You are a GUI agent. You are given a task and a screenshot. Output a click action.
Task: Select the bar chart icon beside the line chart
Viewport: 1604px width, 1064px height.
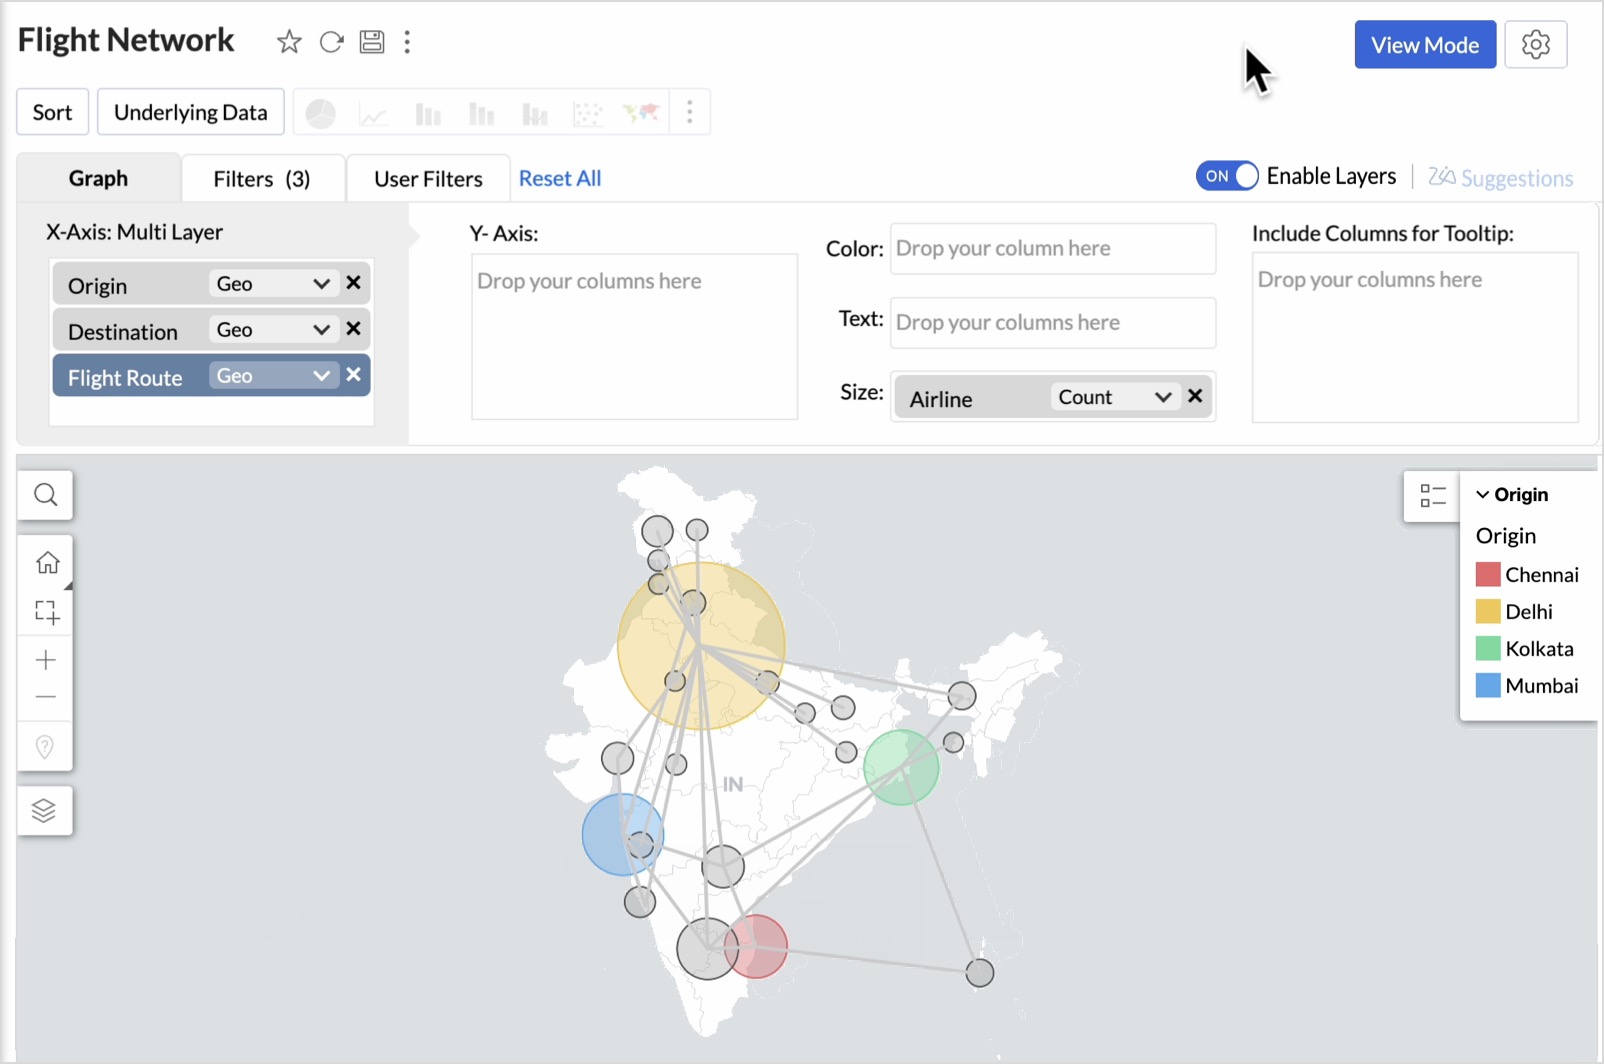click(x=428, y=115)
